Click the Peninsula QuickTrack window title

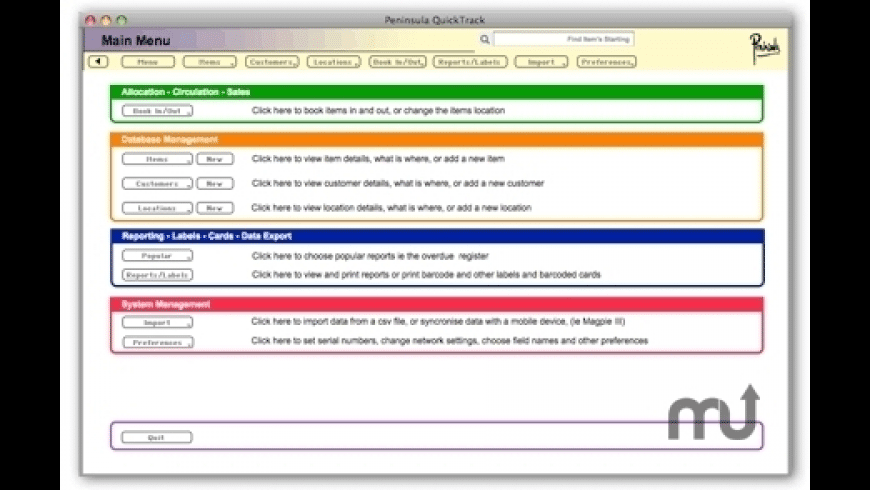point(435,20)
